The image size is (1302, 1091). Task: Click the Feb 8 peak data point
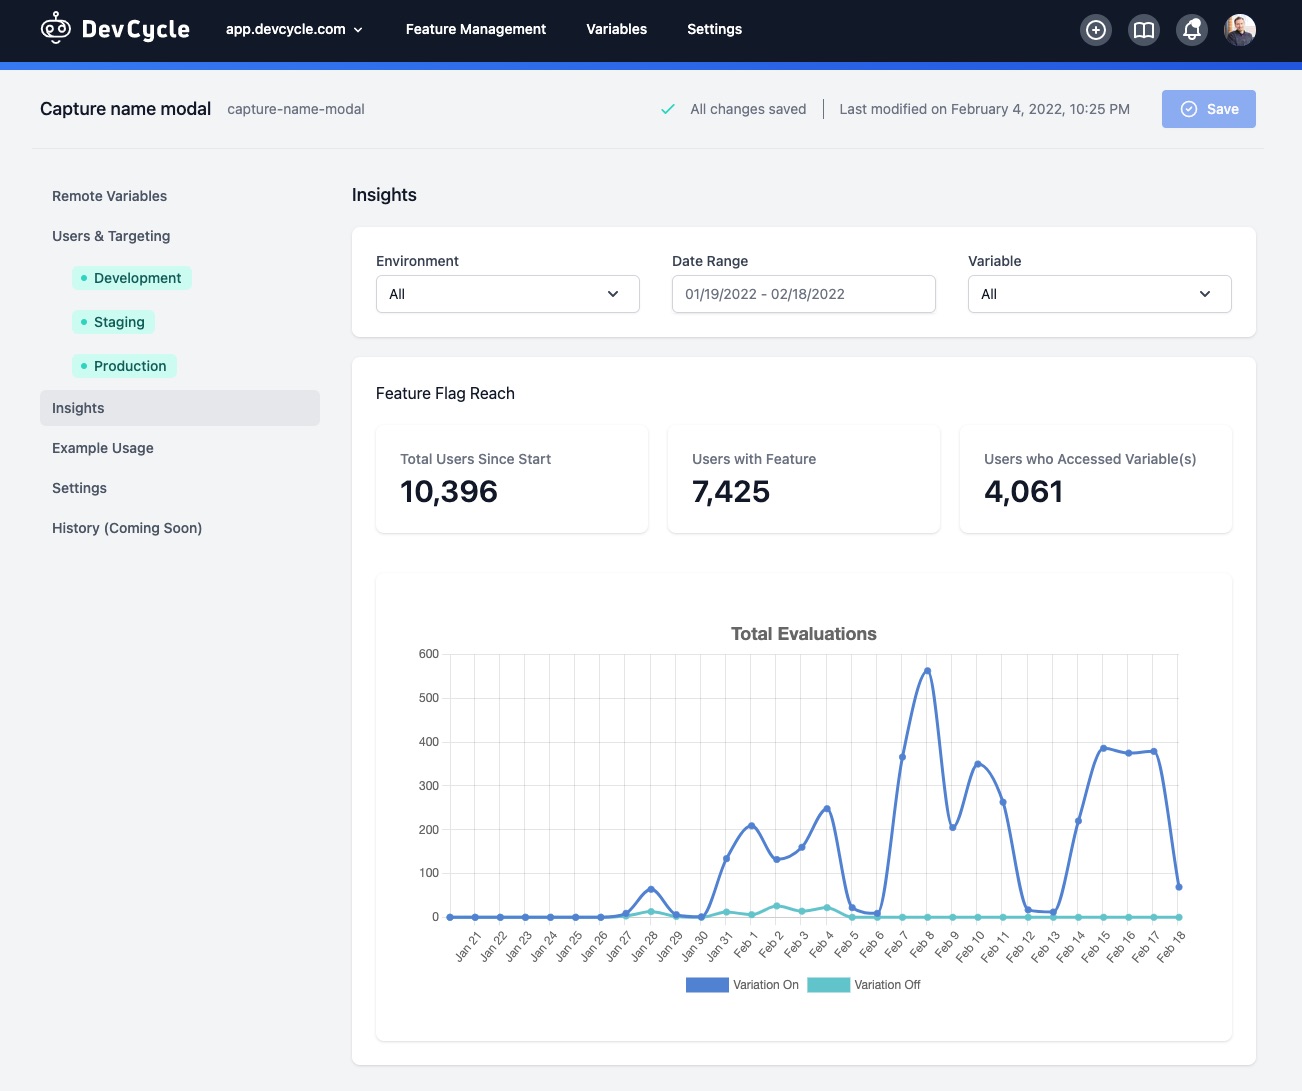click(927, 671)
